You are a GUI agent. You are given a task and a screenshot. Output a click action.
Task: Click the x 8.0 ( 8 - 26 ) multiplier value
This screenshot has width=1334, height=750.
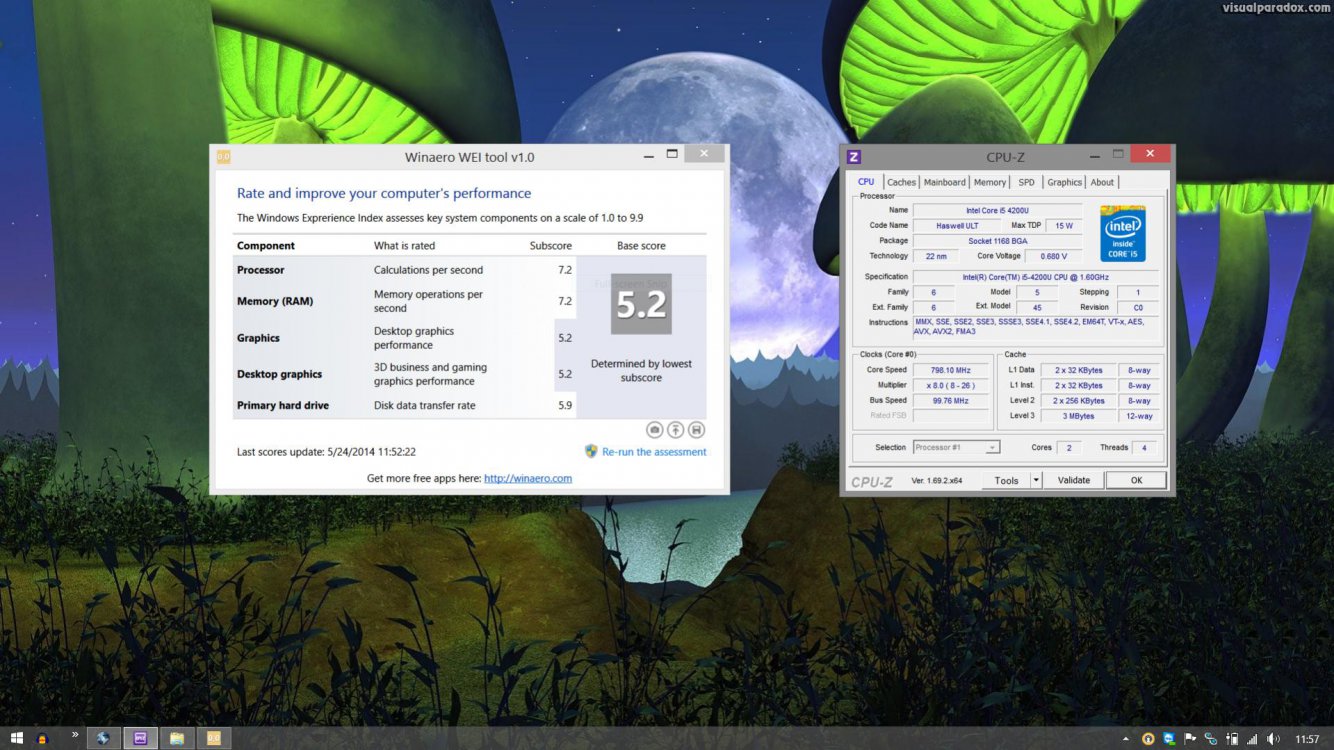point(950,385)
